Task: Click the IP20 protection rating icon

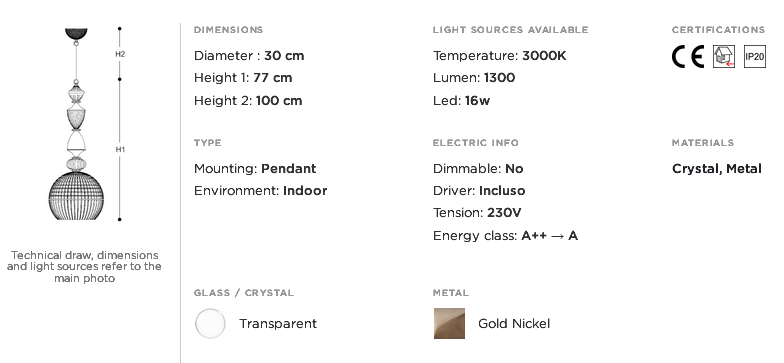Action: [x=754, y=56]
